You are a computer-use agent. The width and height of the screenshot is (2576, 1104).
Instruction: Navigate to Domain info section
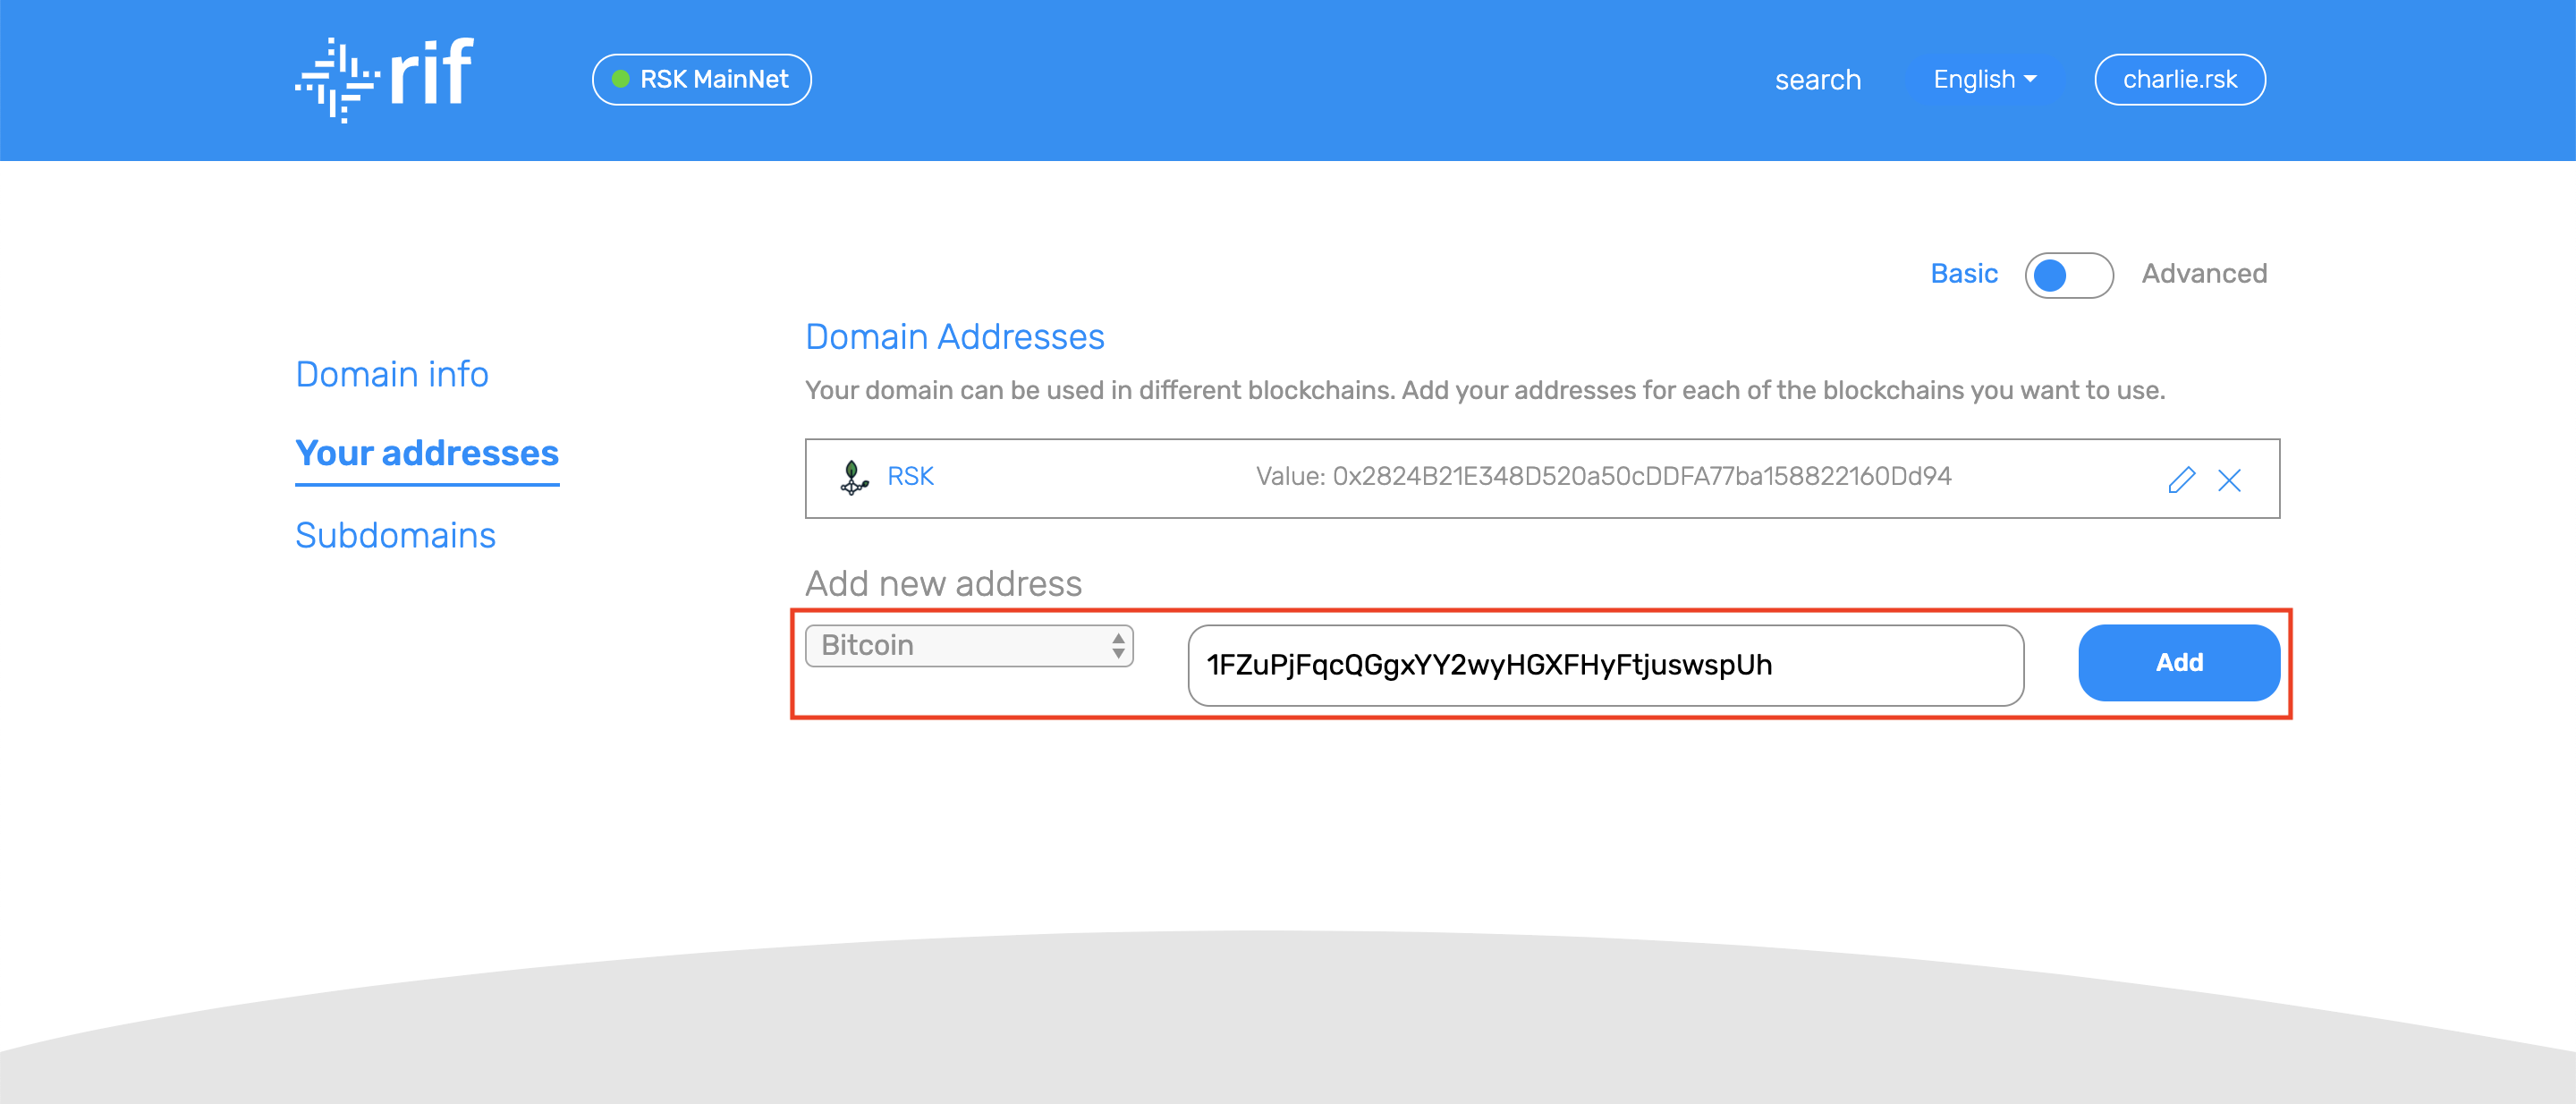pos(393,373)
